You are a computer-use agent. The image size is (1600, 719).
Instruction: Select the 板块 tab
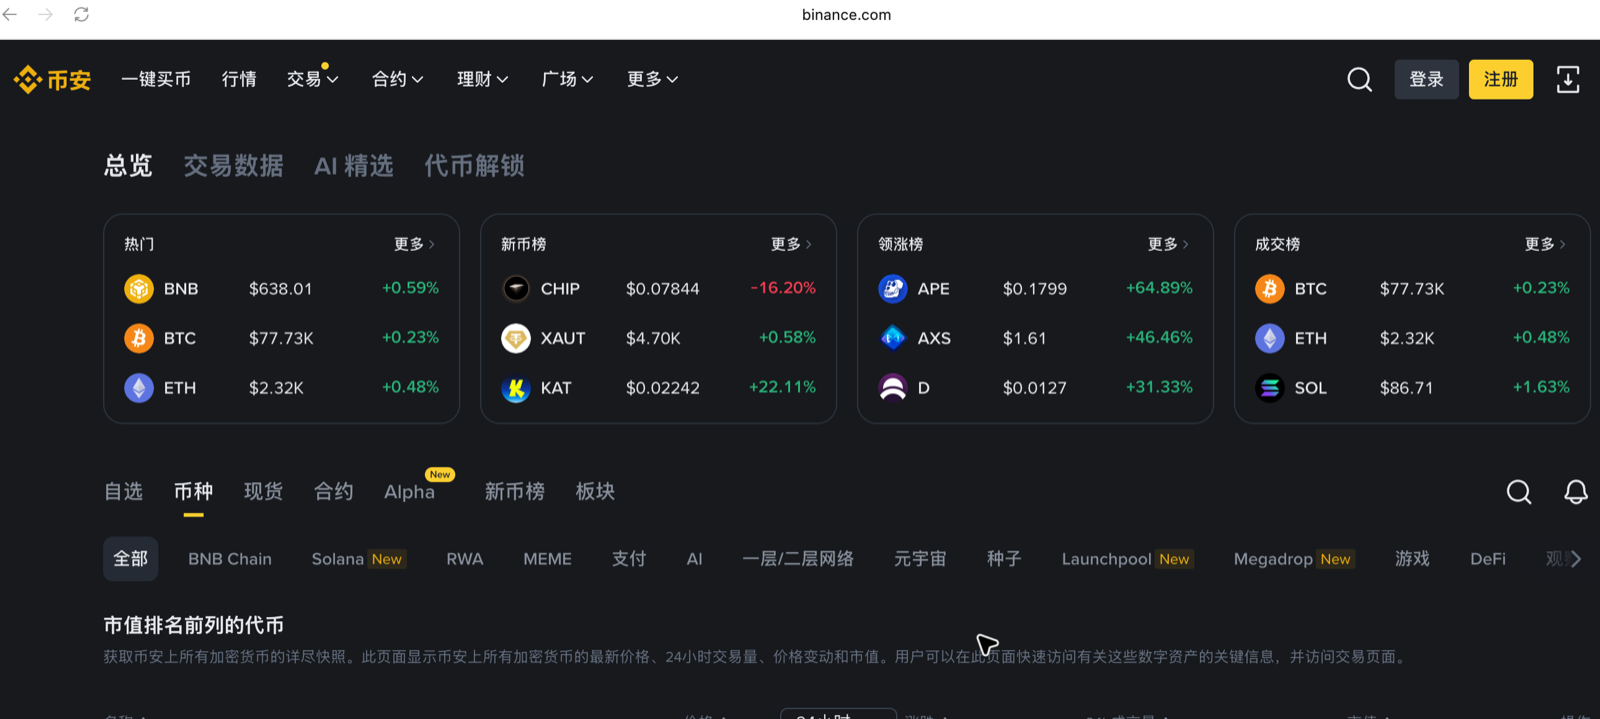tap(595, 491)
